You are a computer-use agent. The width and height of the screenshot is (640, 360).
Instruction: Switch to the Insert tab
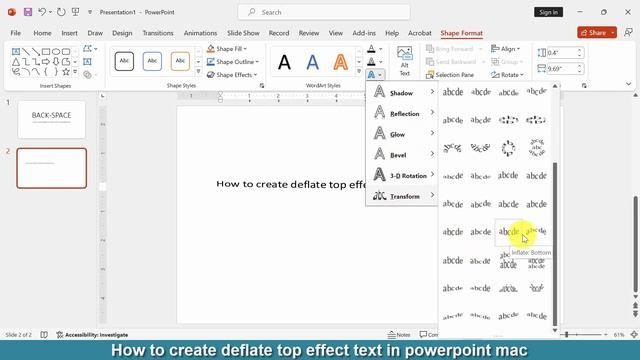pyautogui.click(x=69, y=33)
